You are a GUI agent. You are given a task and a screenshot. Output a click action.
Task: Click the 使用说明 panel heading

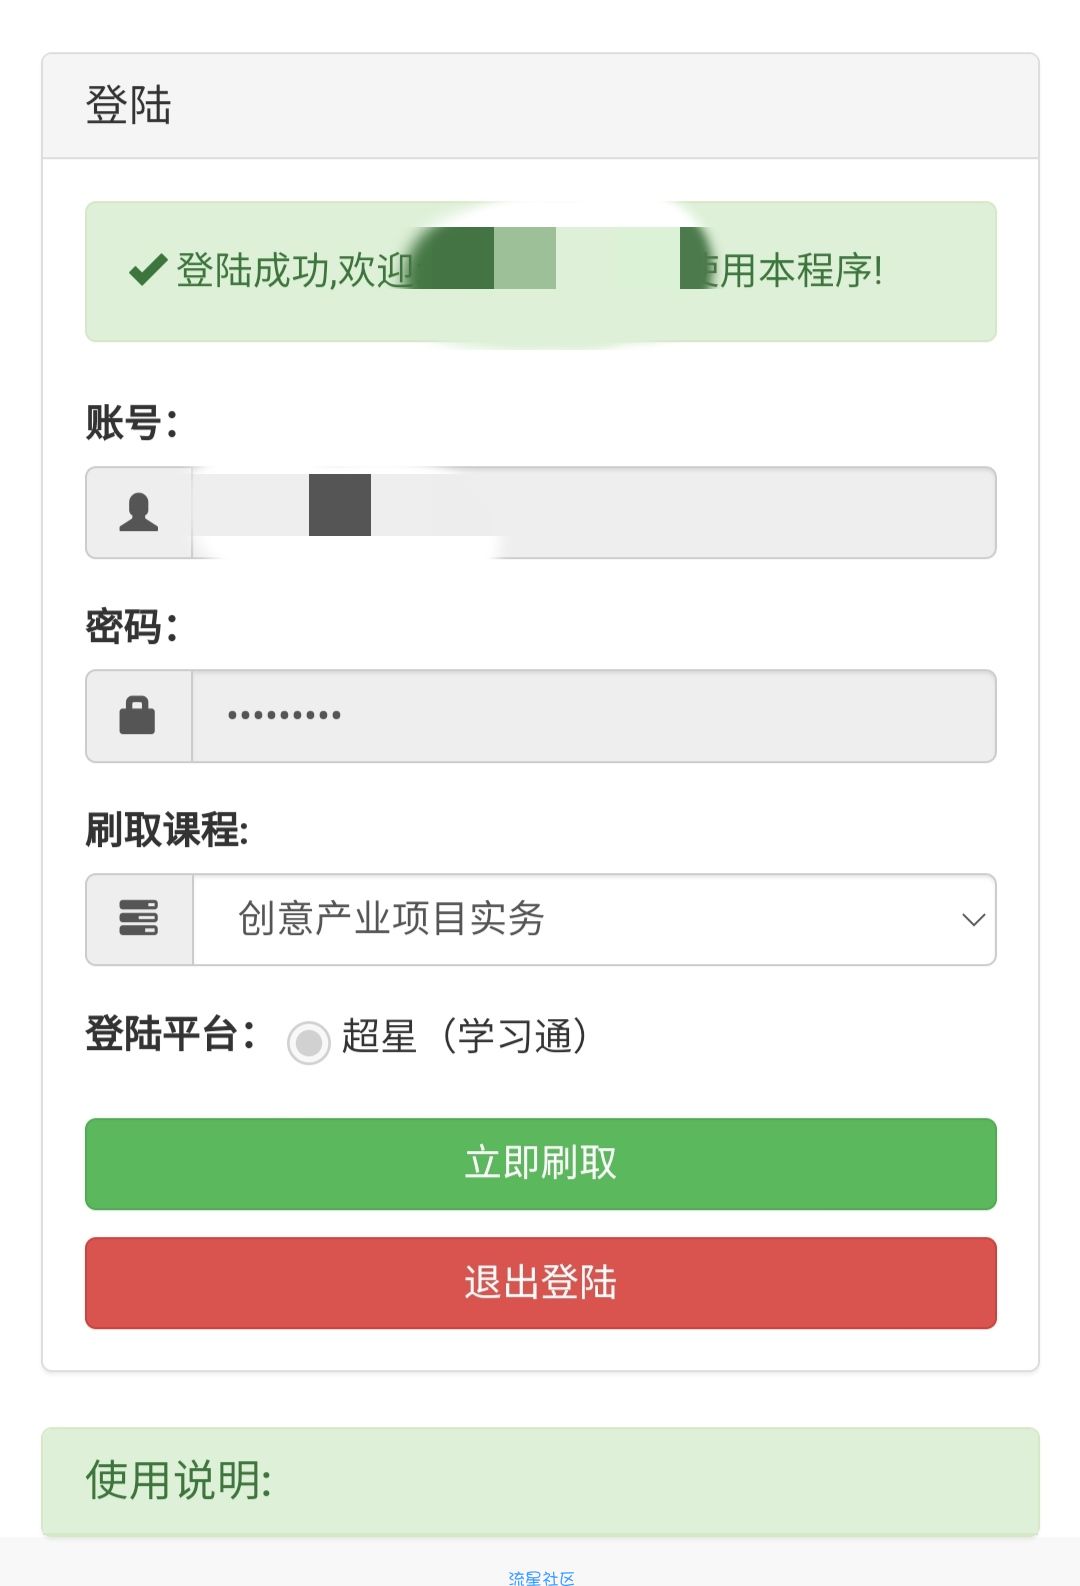(179, 1480)
